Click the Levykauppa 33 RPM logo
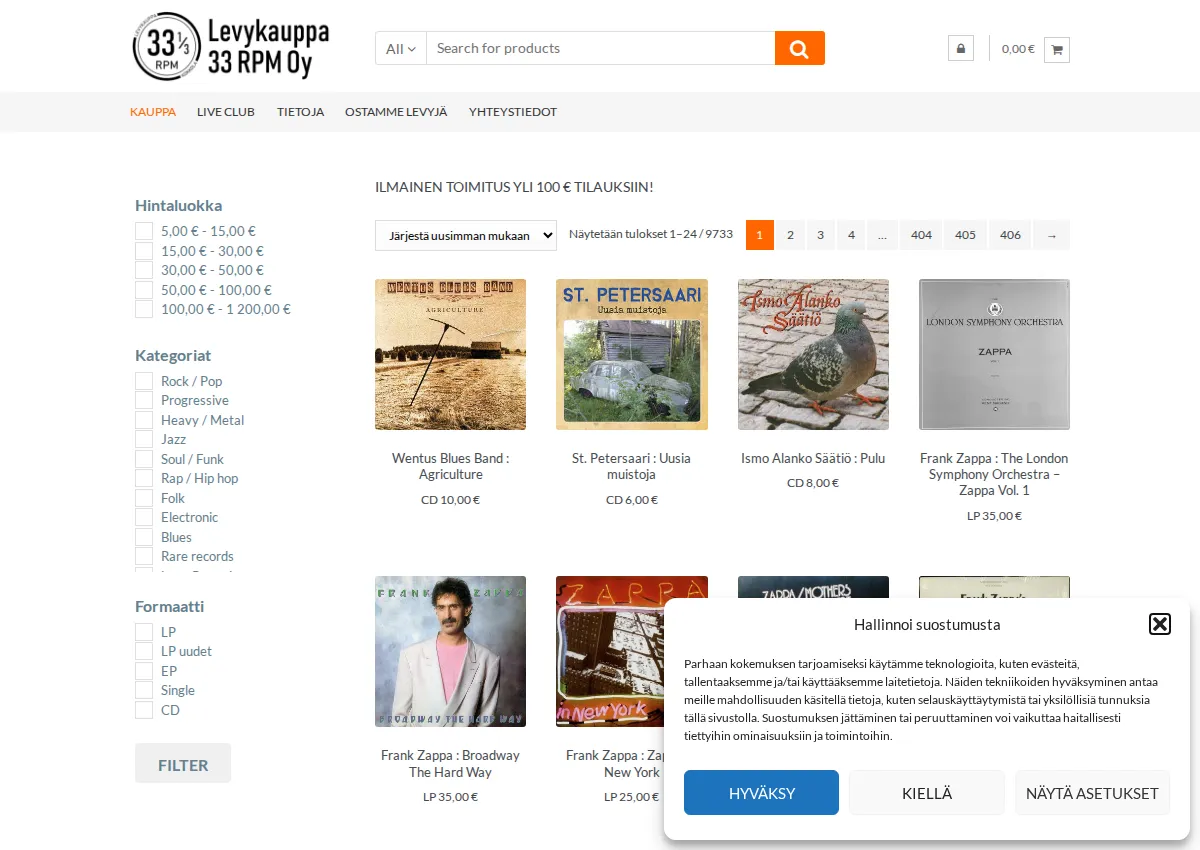The image size is (1200, 850). coord(231,47)
